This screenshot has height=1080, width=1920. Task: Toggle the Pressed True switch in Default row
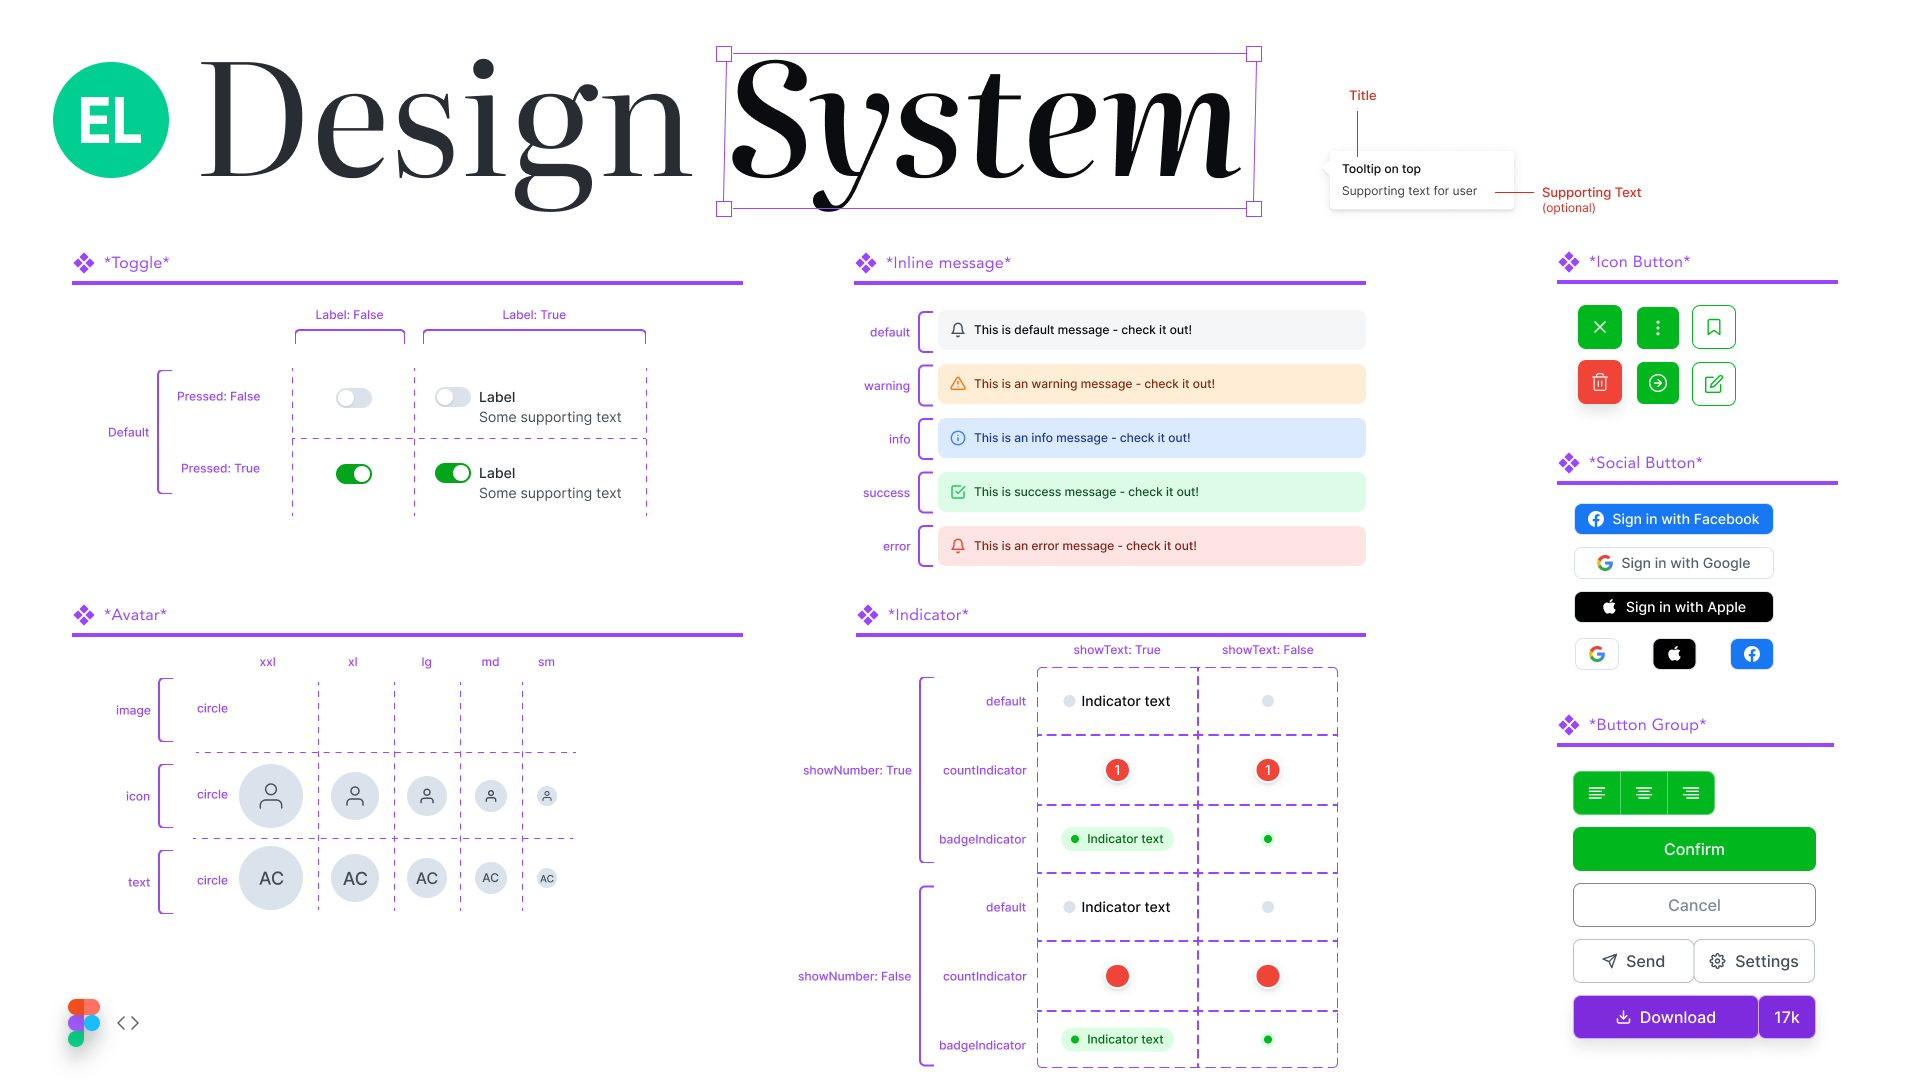[351, 473]
